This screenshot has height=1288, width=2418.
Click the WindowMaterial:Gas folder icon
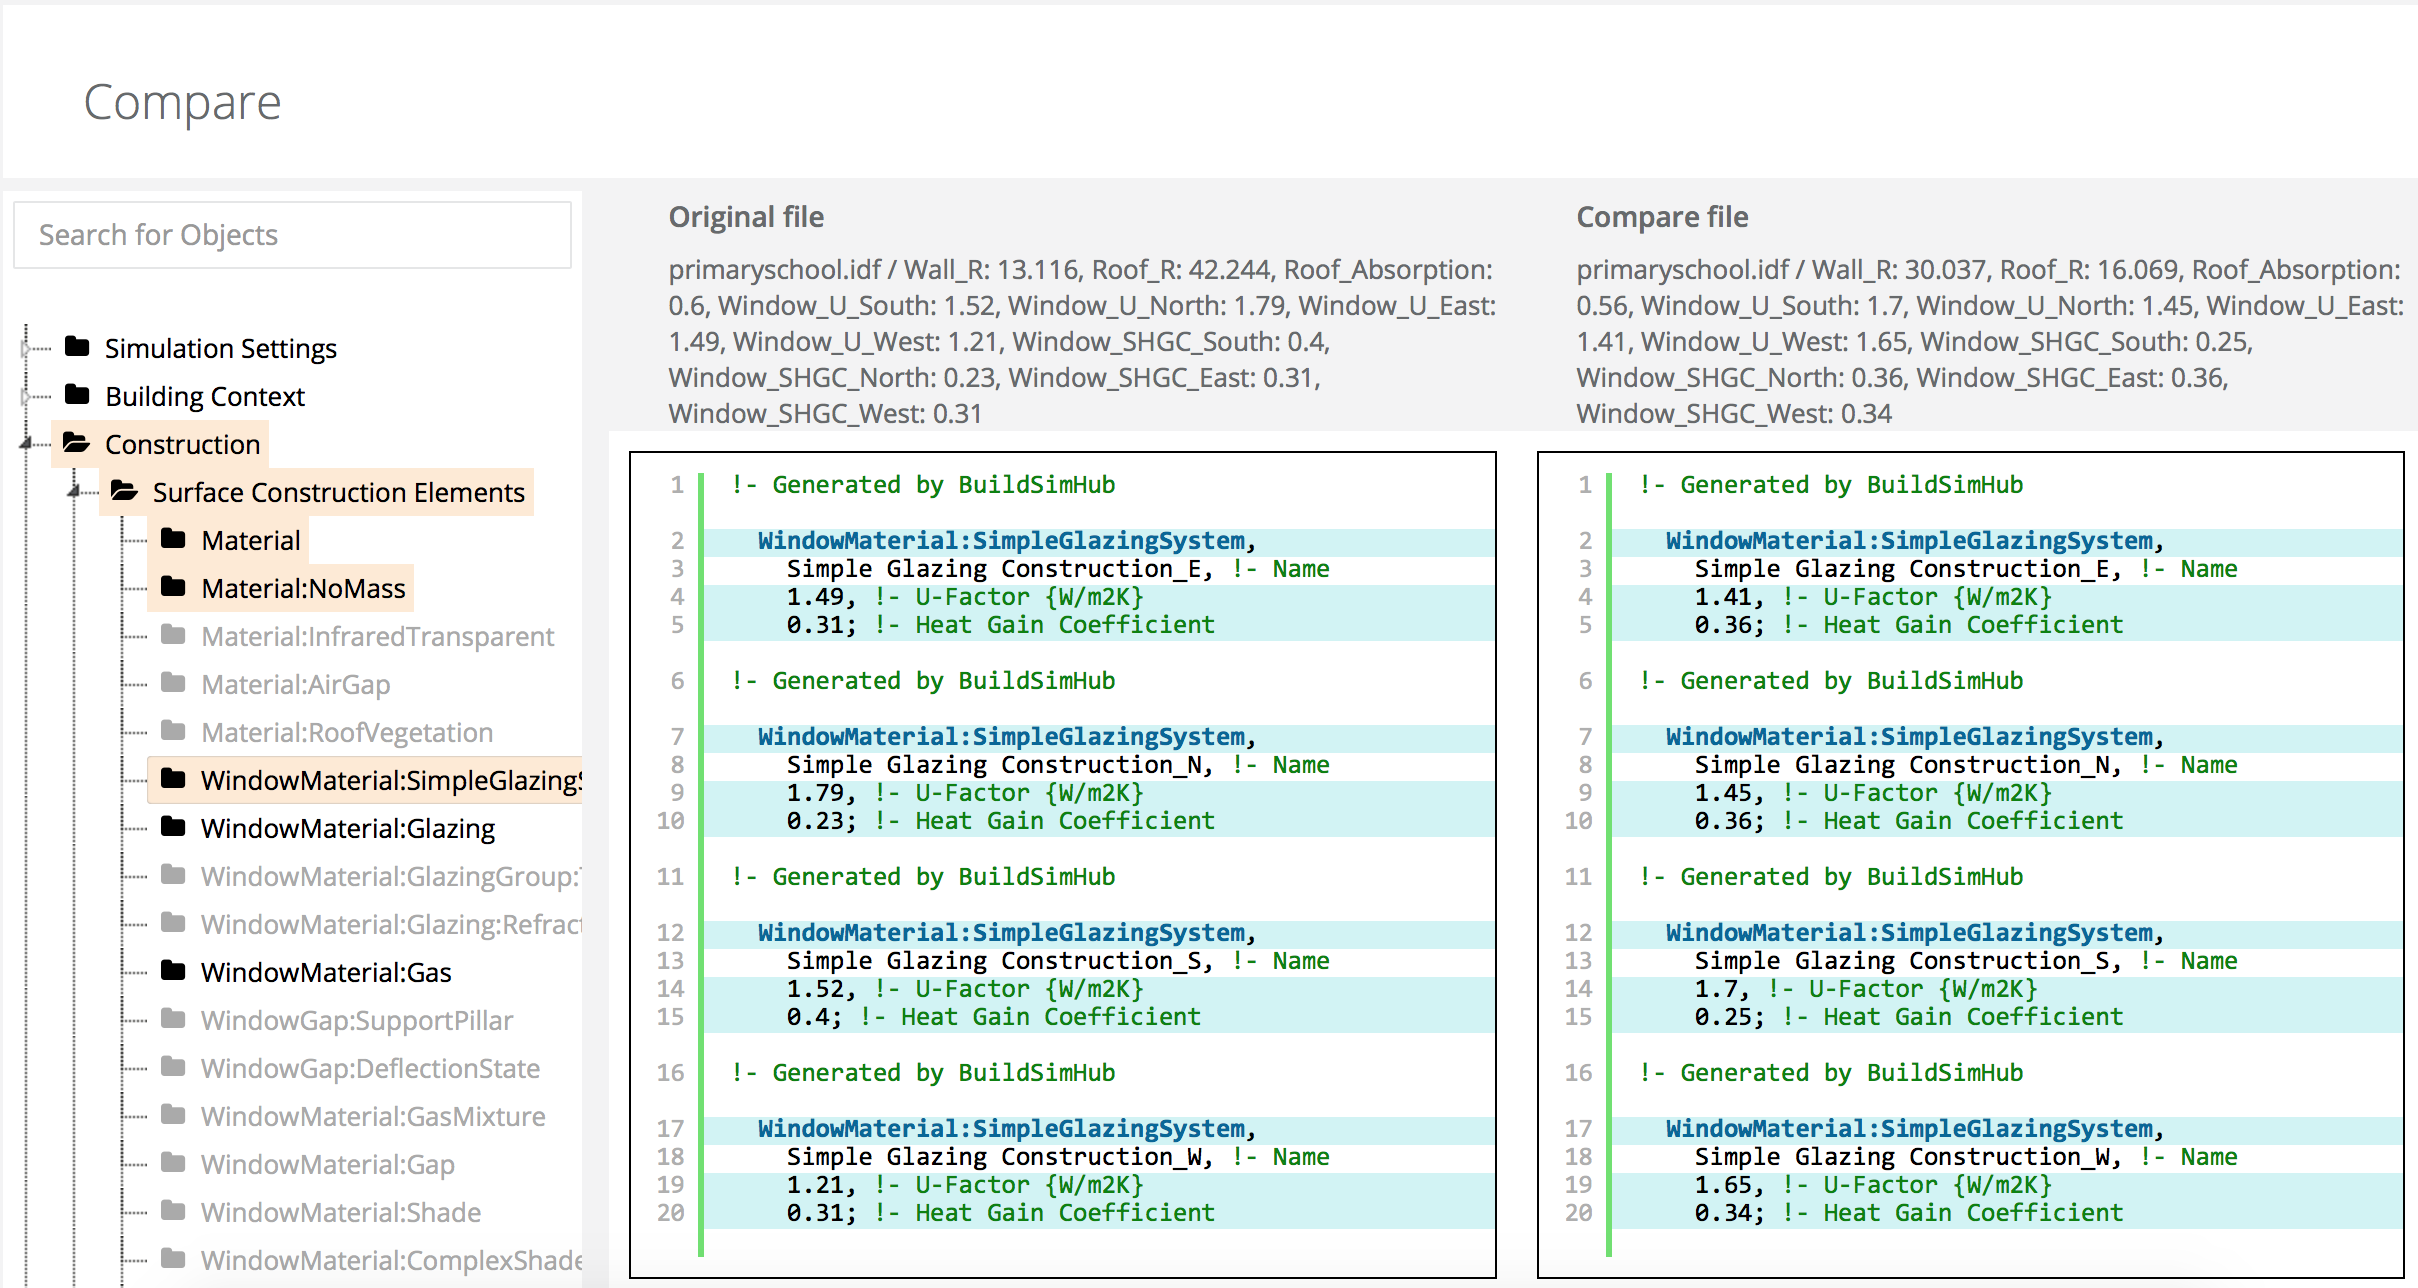173,971
